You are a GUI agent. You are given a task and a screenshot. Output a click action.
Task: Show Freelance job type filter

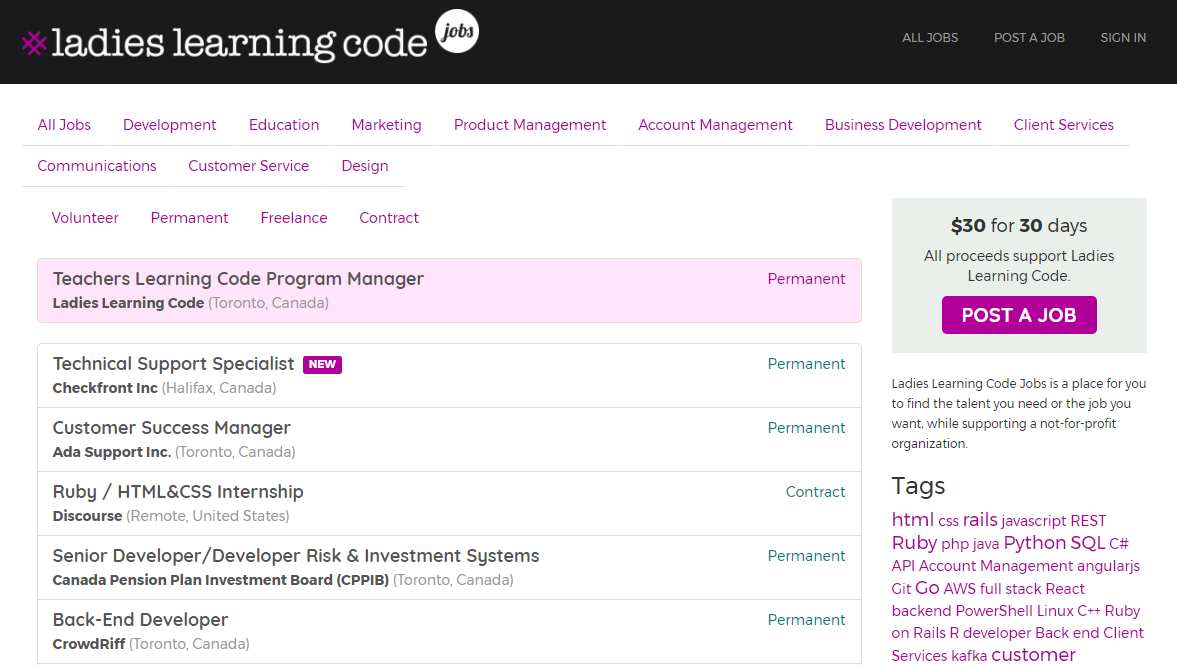293,218
